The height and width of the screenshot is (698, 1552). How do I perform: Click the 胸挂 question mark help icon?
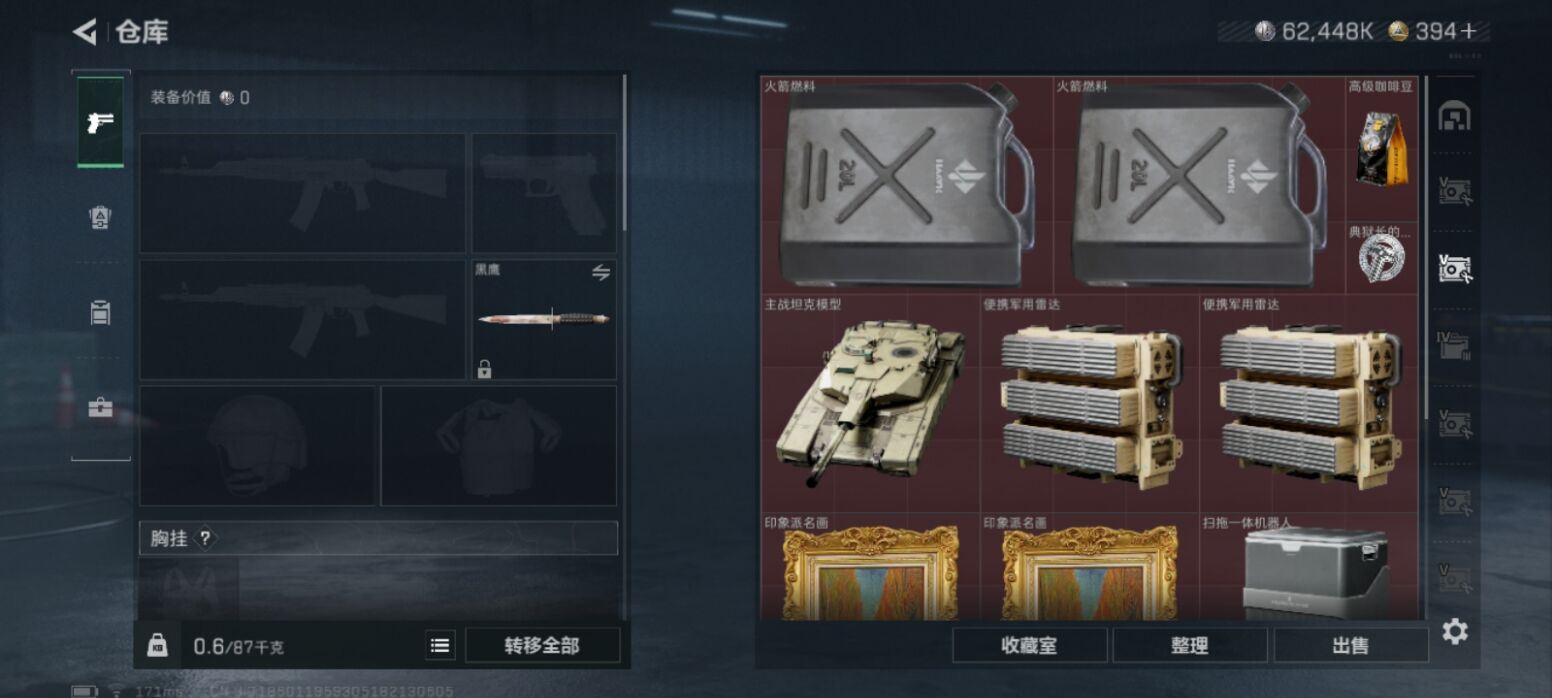tap(204, 538)
